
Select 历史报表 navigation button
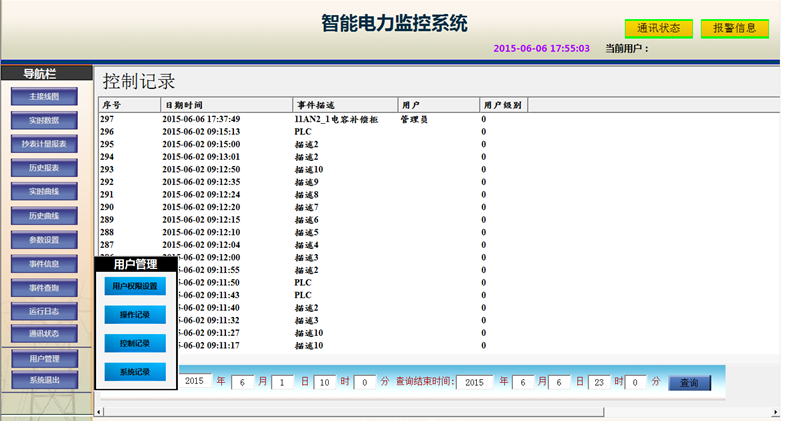(x=44, y=168)
